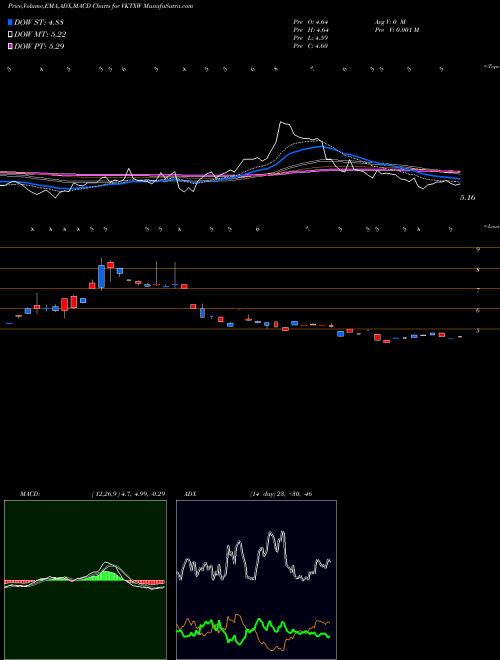Click the ADX '(14 day) 28, +30, -46' values
This screenshot has height=660, width=500.
point(280,494)
